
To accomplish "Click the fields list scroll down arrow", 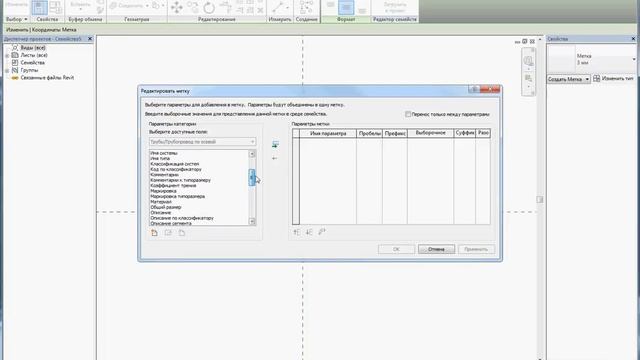I will (x=252, y=222).
